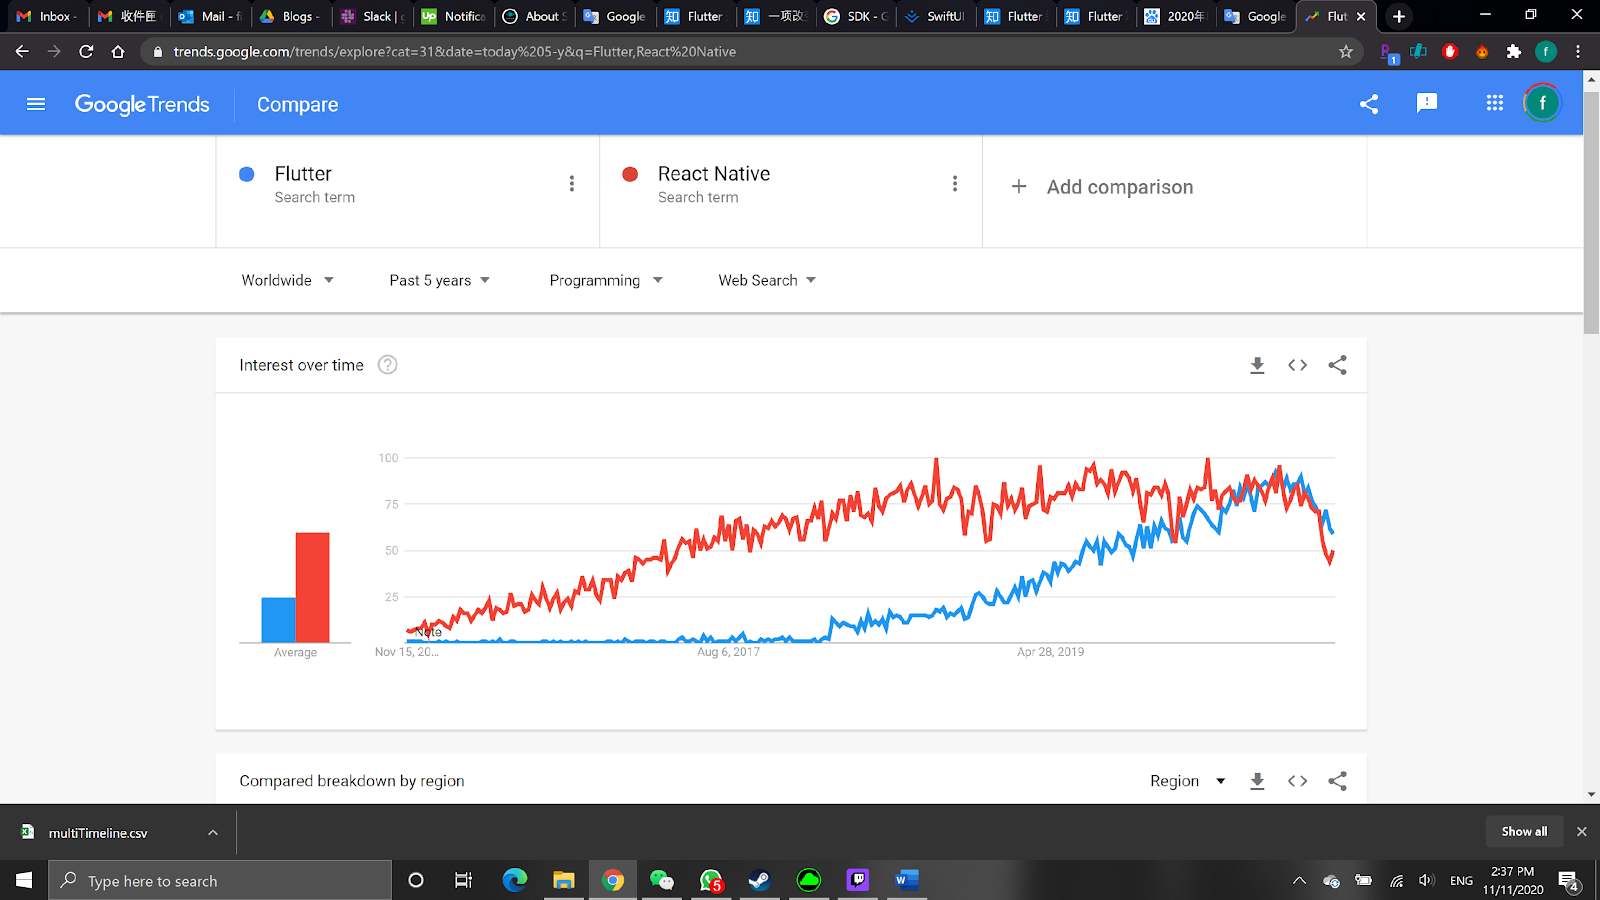Open the downloaded multiTimeline.csv file
Viewport: 1600px width, 900px height.
(98, 833)
